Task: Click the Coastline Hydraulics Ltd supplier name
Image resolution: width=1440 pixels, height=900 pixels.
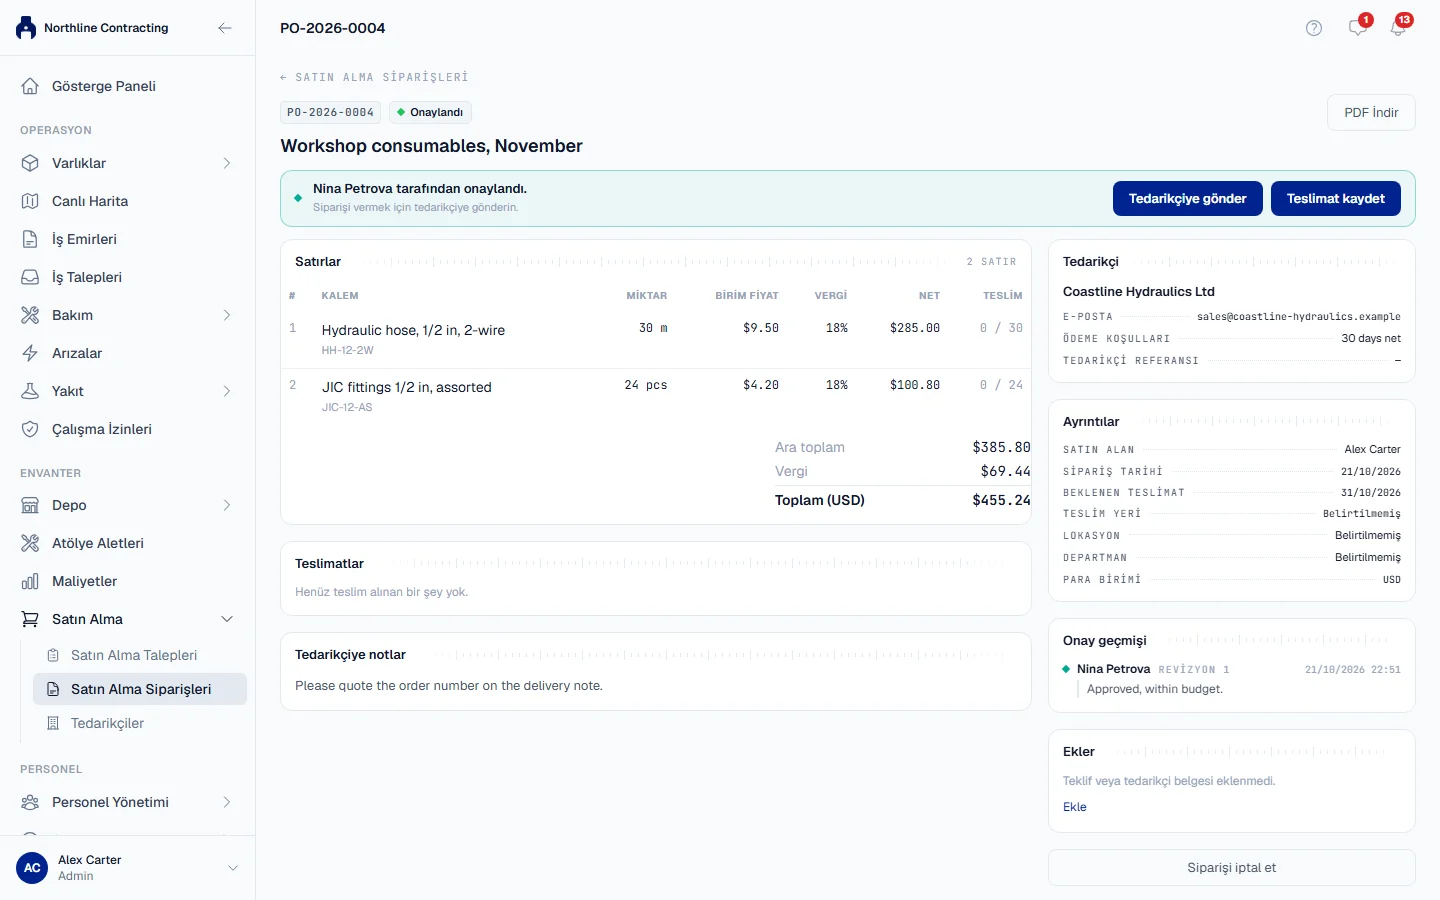Action: (x=1139, y=291)
